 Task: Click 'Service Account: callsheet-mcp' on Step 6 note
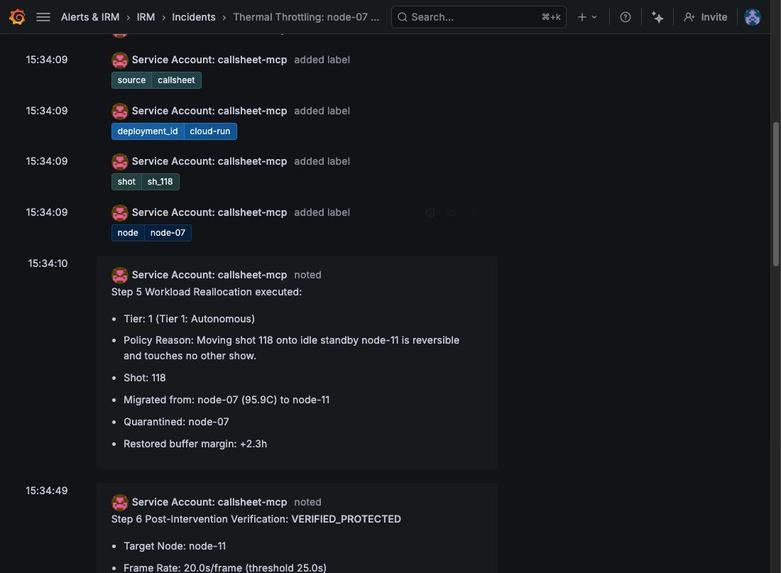click(x=209, y=502)
